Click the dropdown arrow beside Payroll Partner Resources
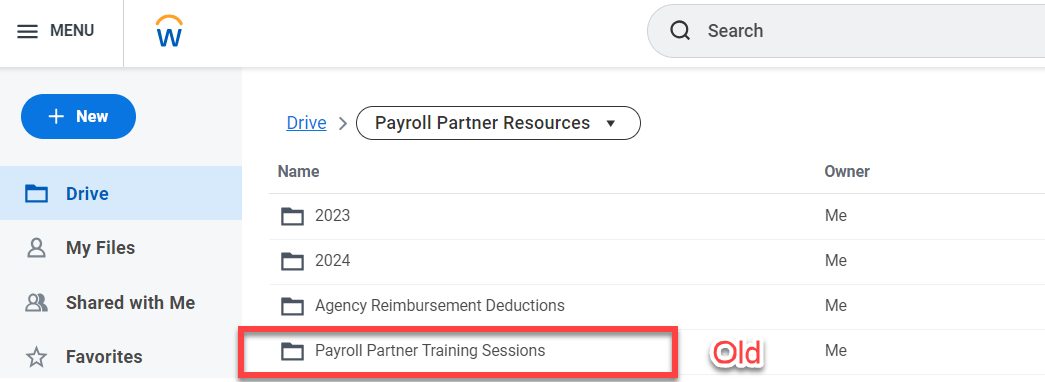Image resolution: width=1045 pixels, height=382 pixels. (610, 124)
